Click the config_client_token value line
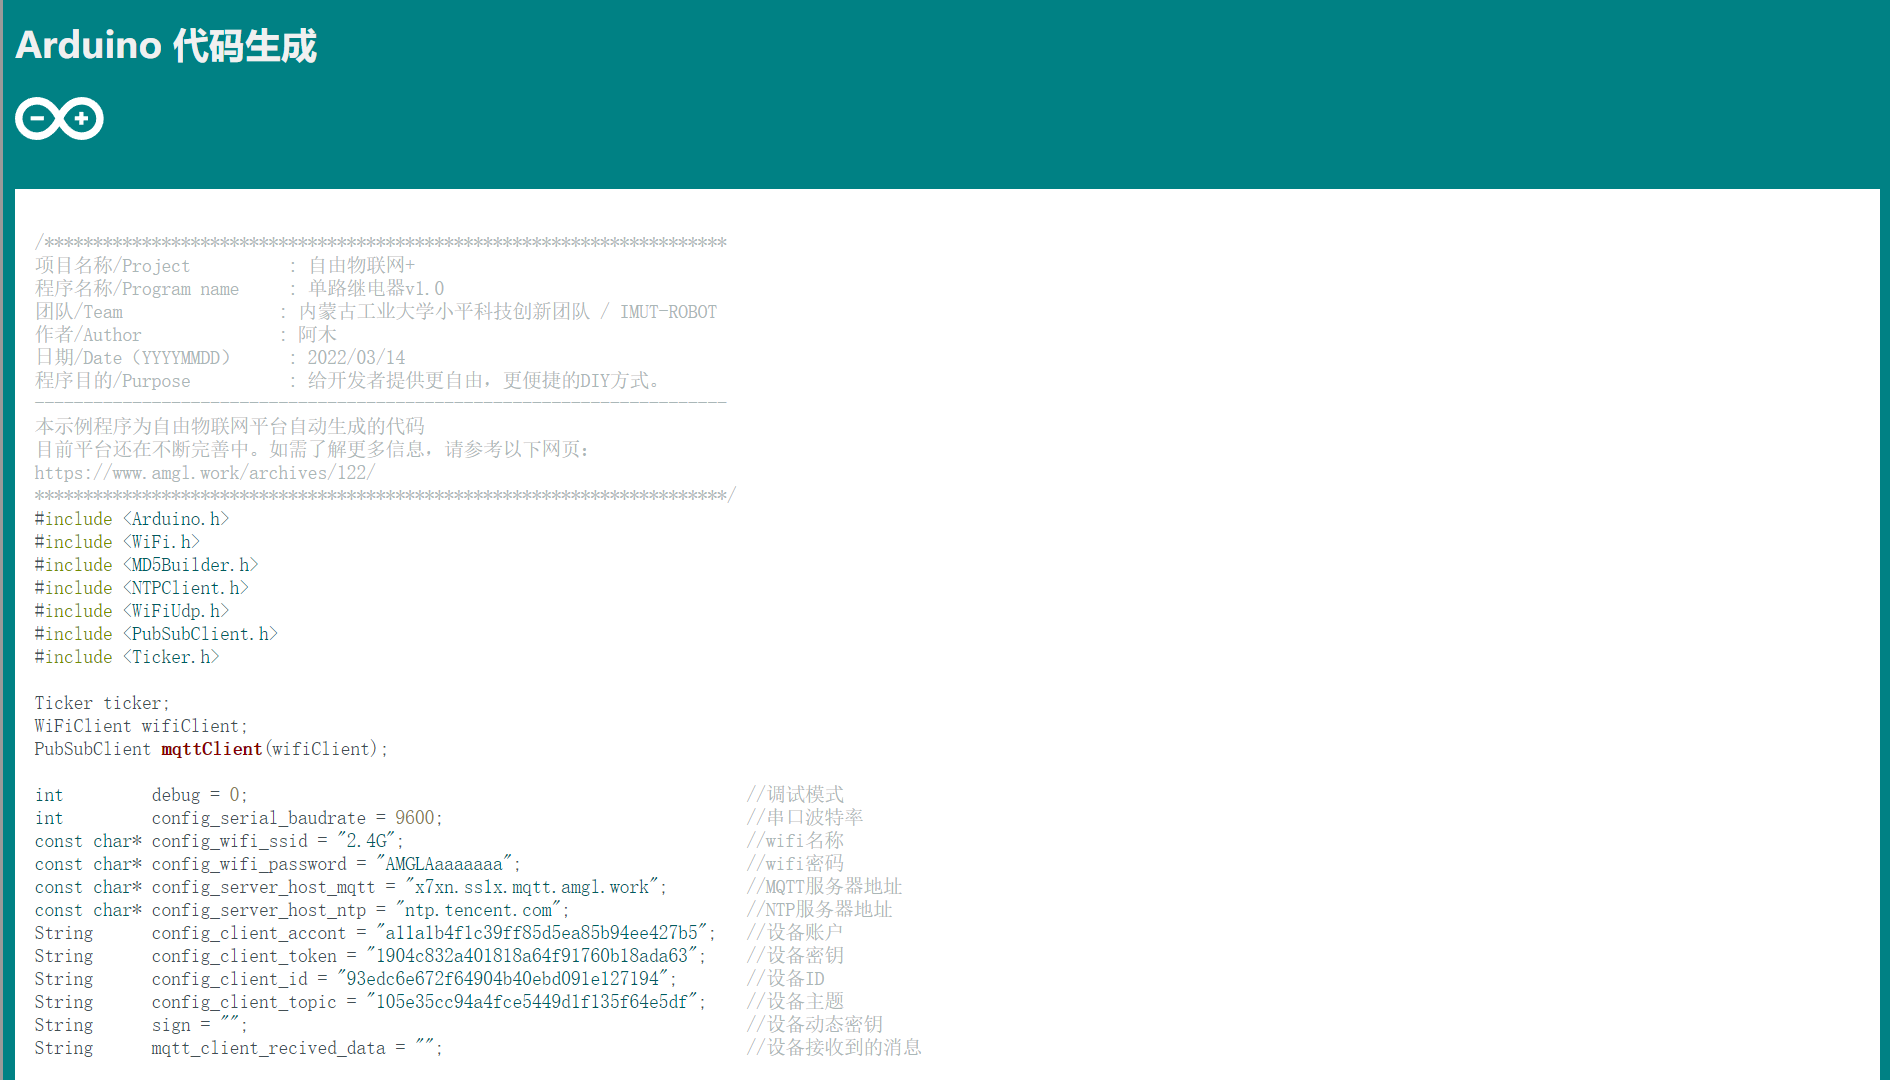 click(x=370, y=956)
